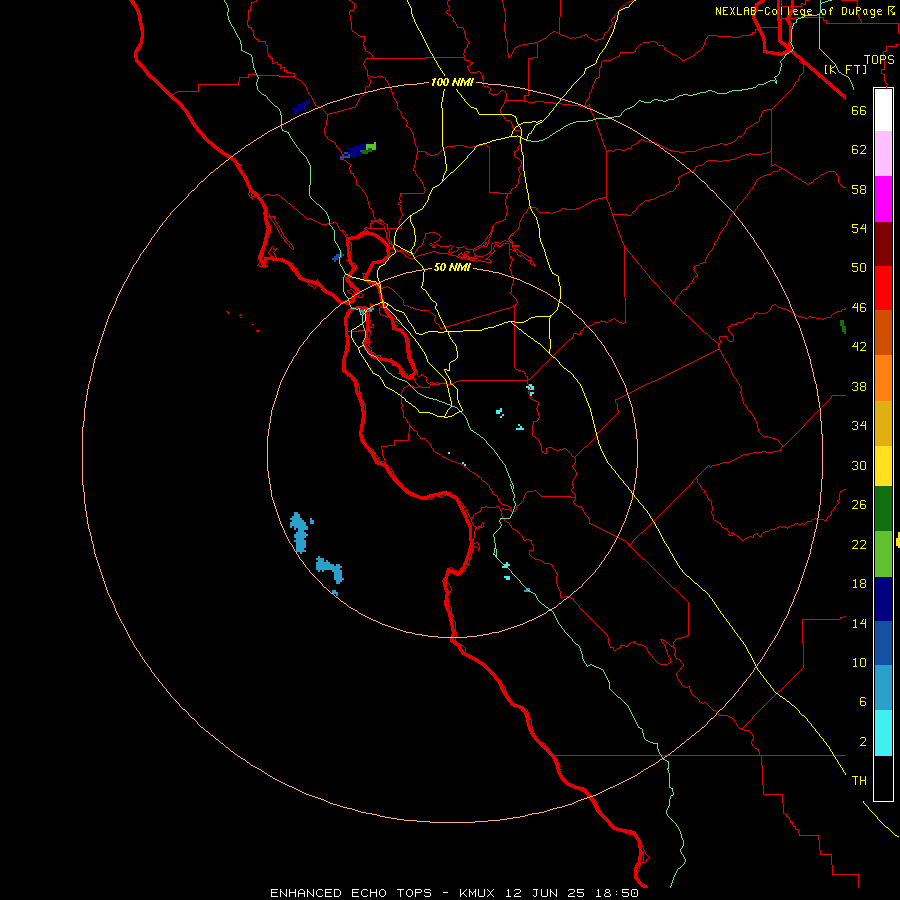Click the "[K FT]" units label
Viewport: 900px width, 900px height.
[x=845, y=69]
